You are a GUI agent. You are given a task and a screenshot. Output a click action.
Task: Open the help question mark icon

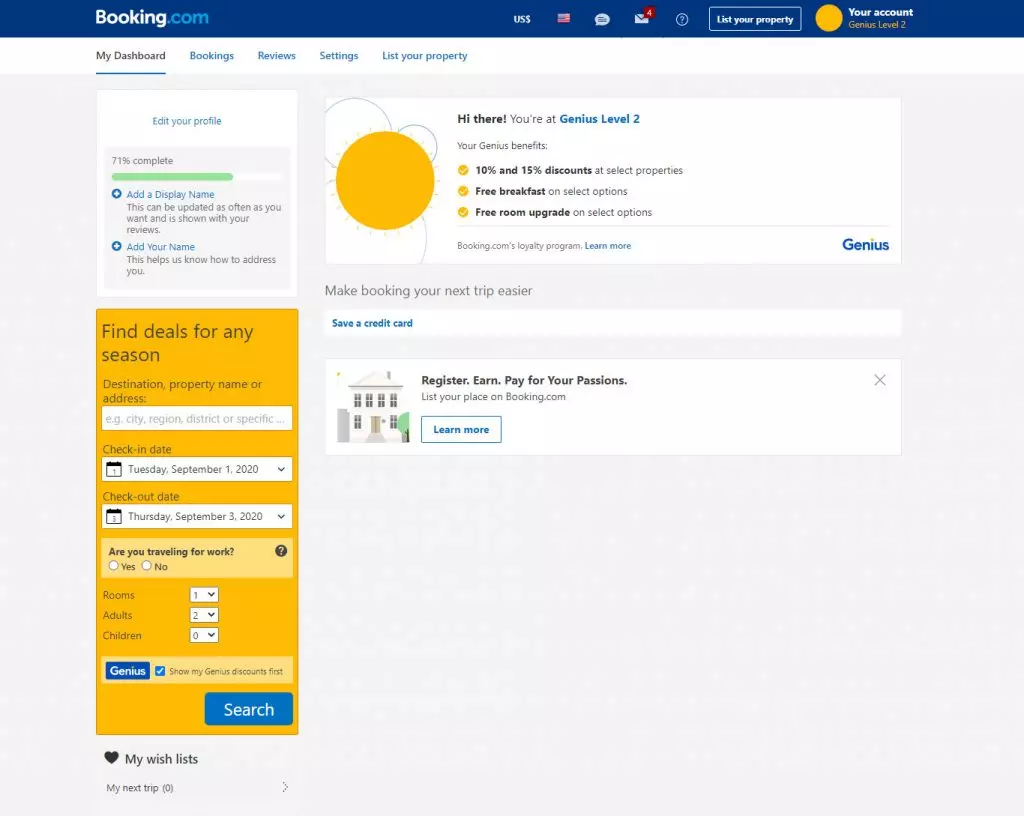(682, 20)
